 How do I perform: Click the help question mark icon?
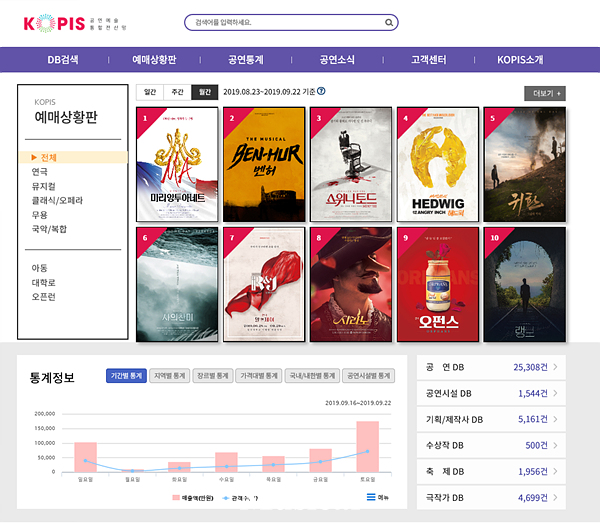pos(321,91)
